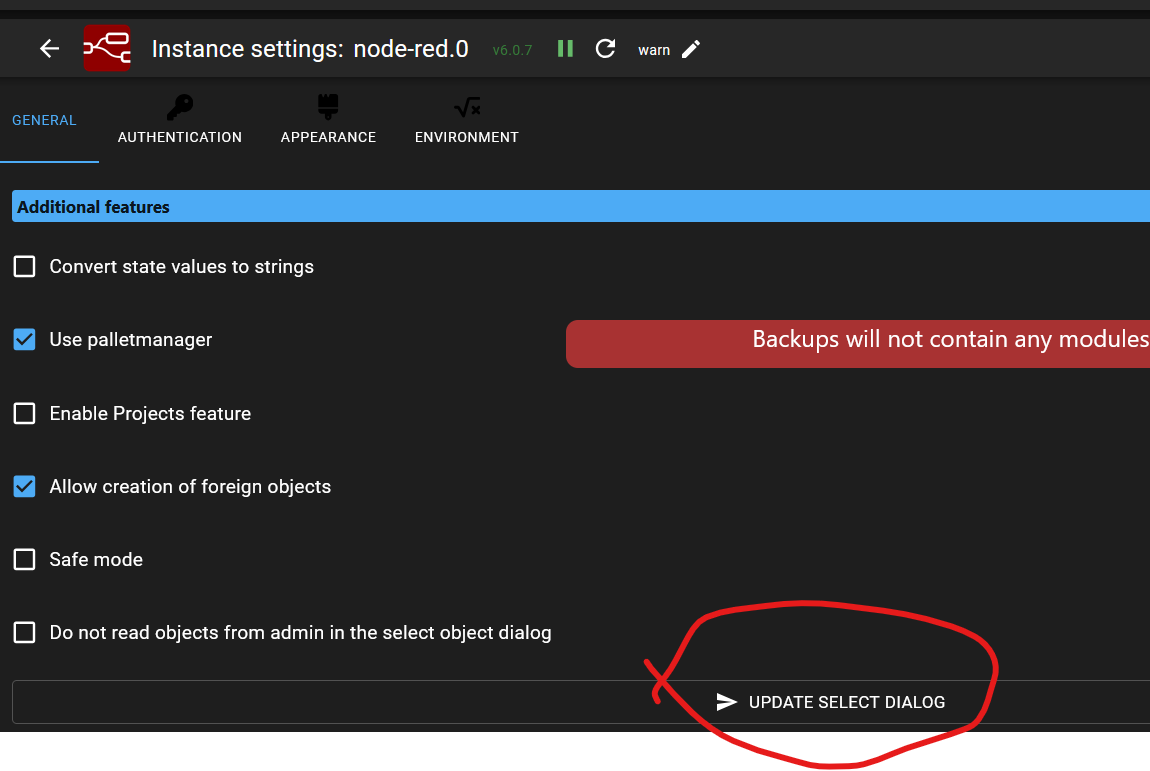Click the brush icon for Appearance

328,107
